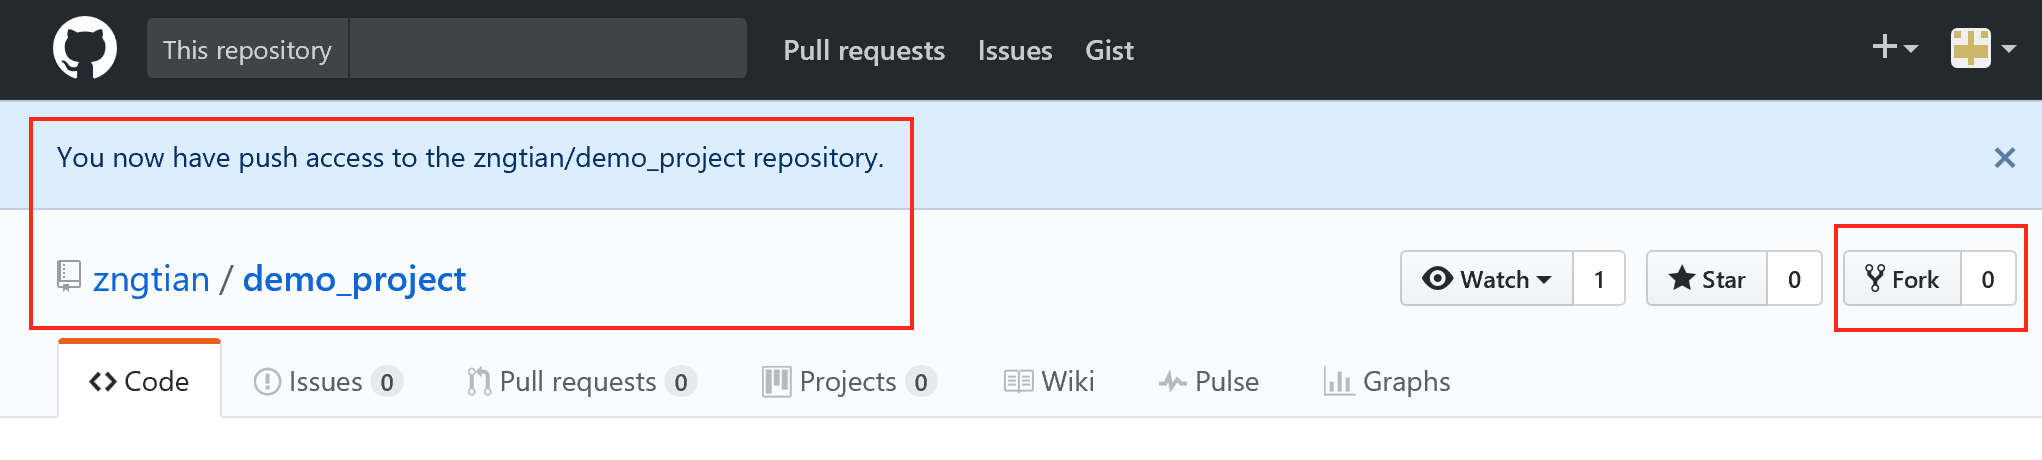
Task: Dismiss the push access notification banner
Action: 2004,158
